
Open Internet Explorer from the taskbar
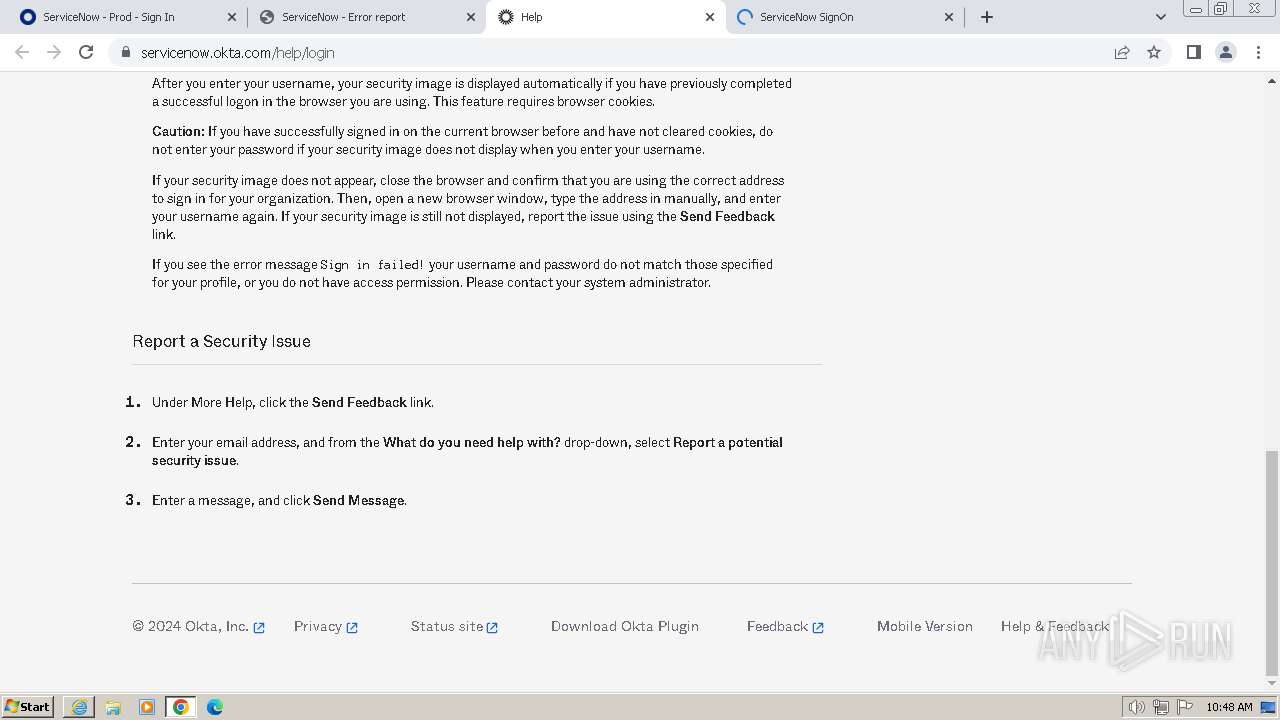(x=79, y=707)
